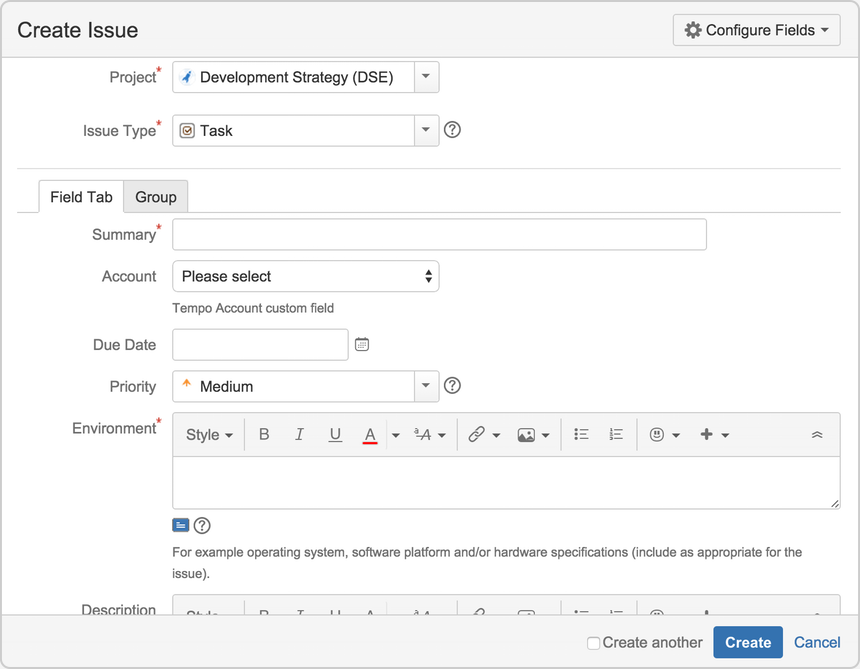Open the Priority dropdown arrow
This screenshot has height=670, width=860.
pyautogui.click(x=426, y=386)
